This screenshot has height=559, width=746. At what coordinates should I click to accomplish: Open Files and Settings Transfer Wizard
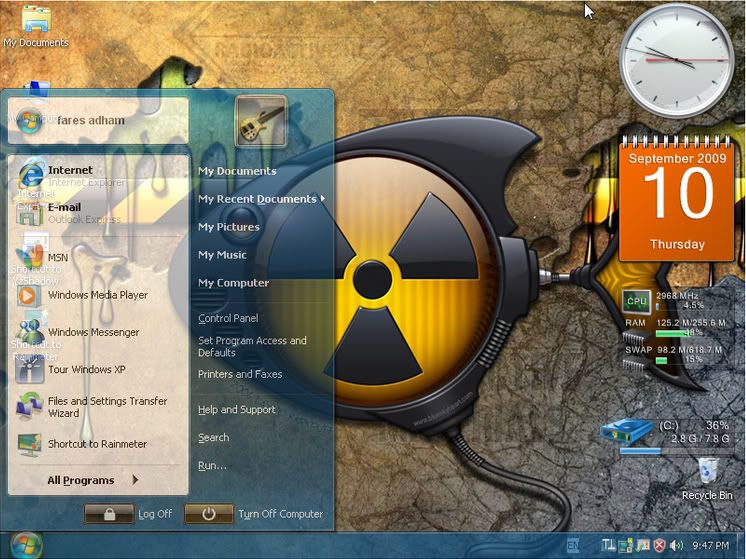click(98, 407)
